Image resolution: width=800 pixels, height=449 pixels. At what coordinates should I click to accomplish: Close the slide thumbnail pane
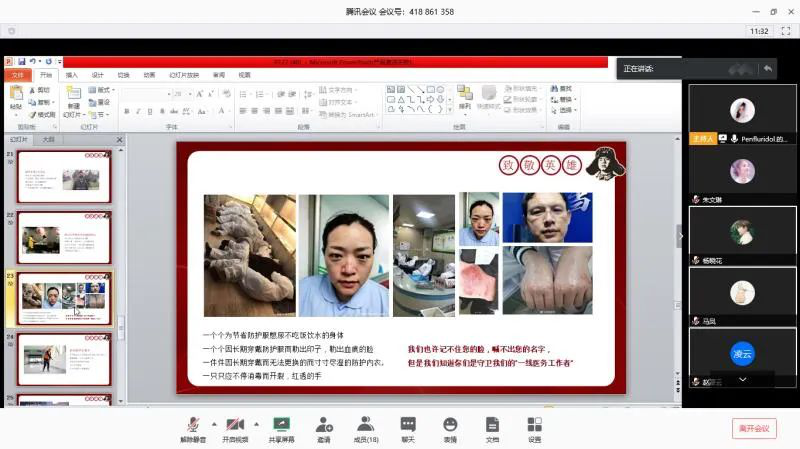pyautogui.click(x=119, y=139)
